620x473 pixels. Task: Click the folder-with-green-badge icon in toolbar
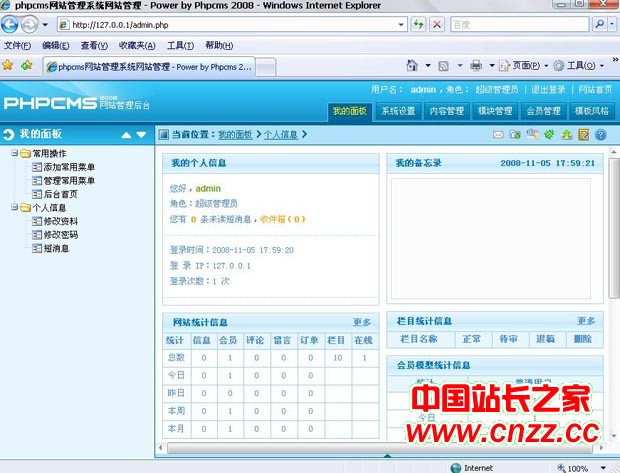tap(515, 135)
